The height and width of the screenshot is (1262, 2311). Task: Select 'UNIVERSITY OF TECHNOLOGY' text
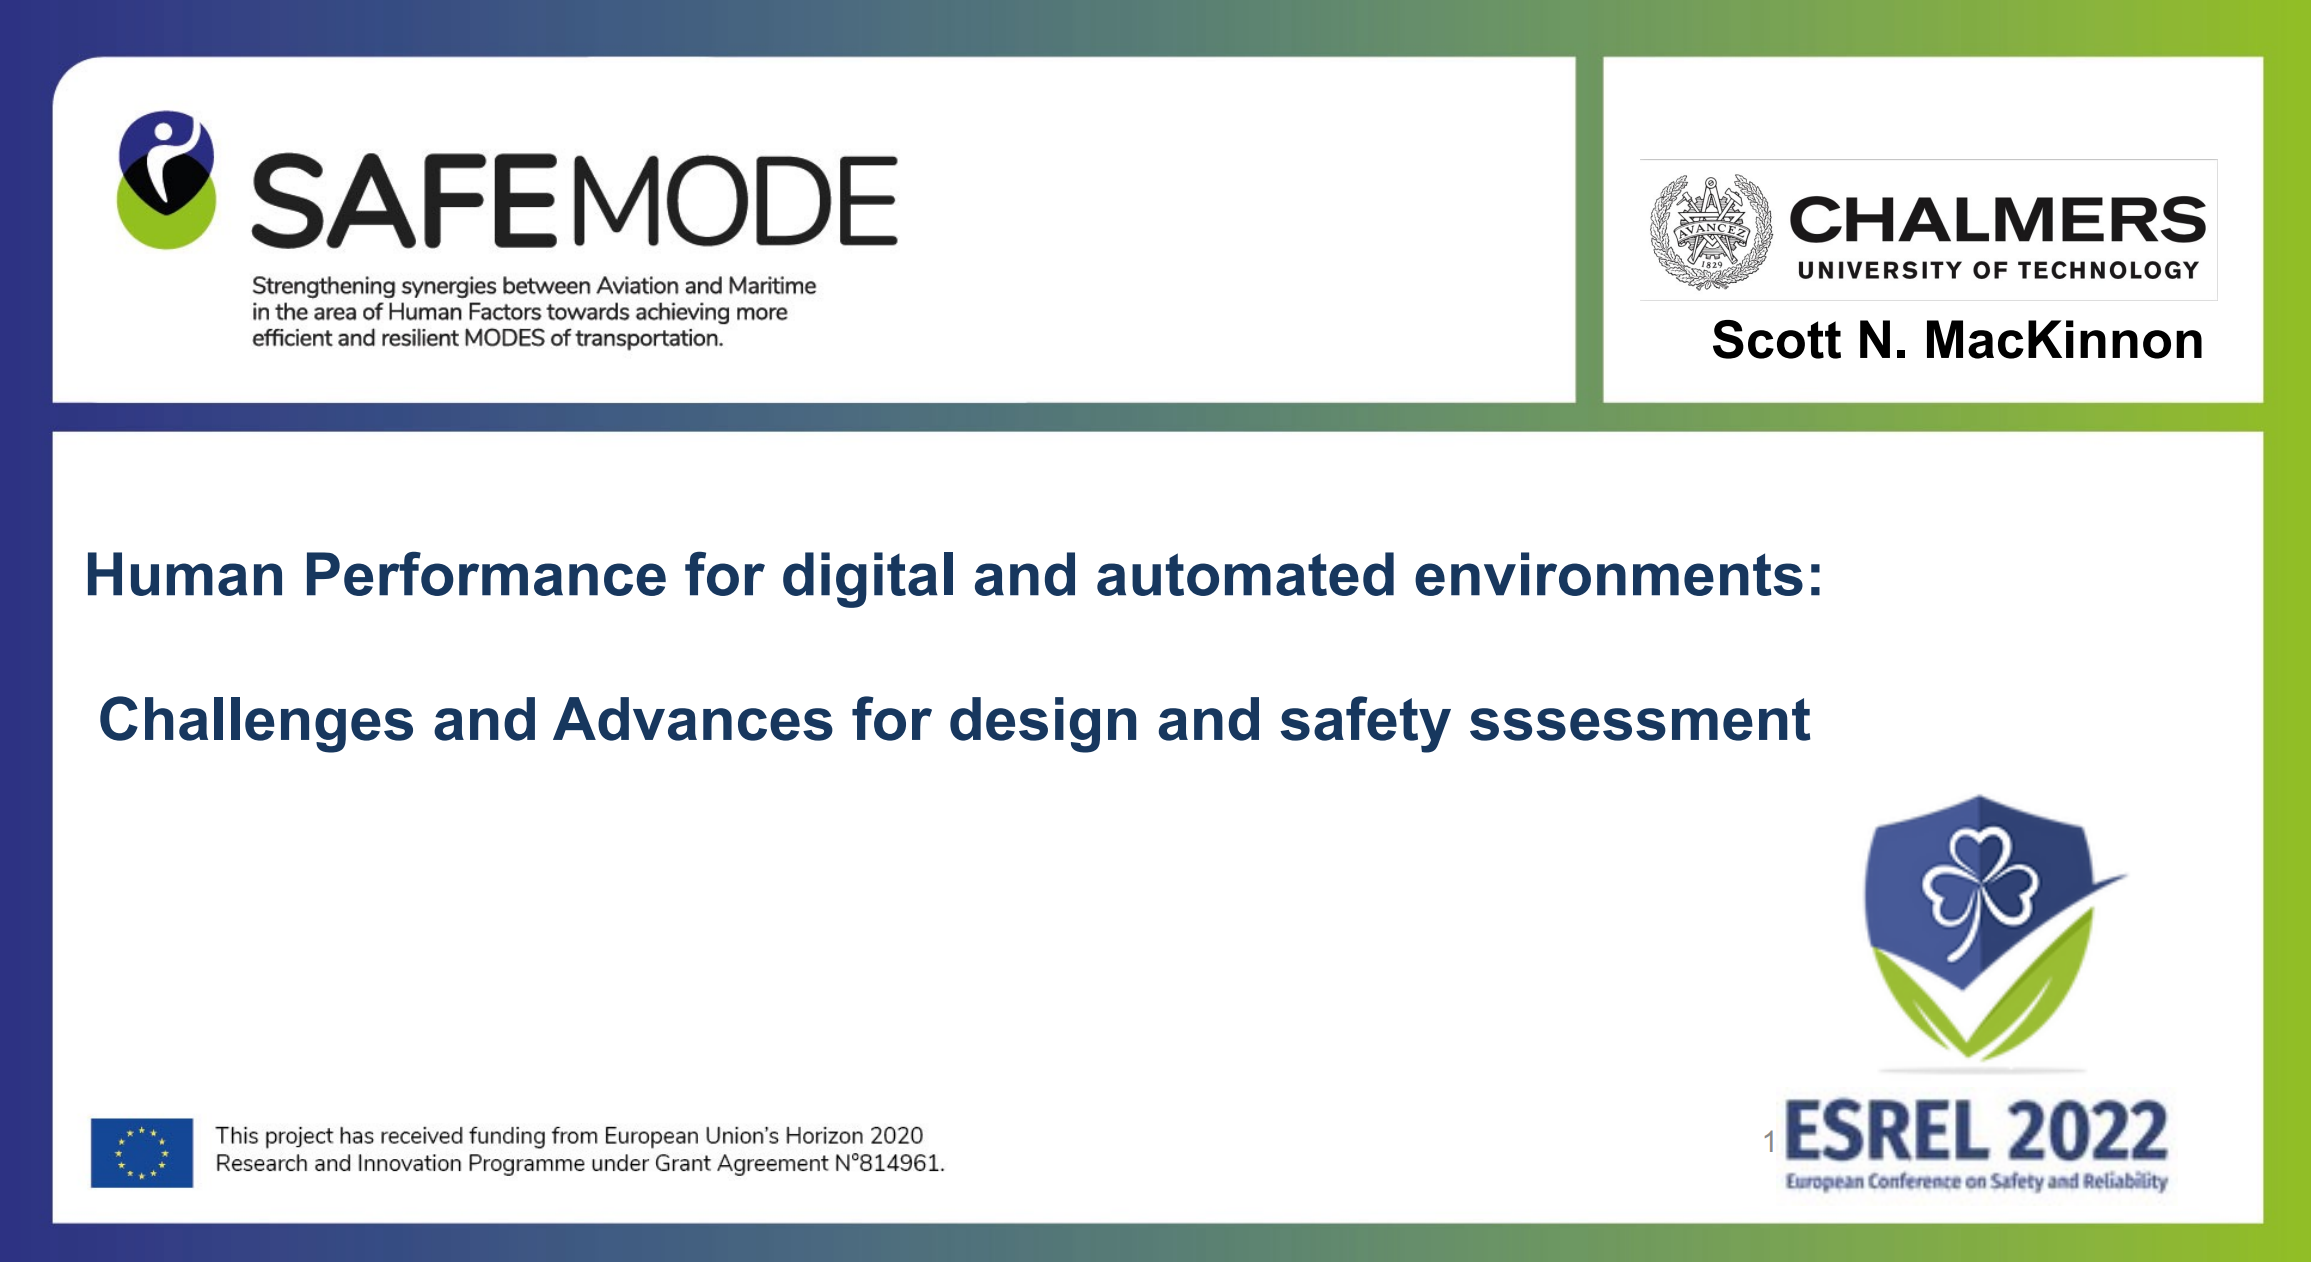tap(1998, 271)
